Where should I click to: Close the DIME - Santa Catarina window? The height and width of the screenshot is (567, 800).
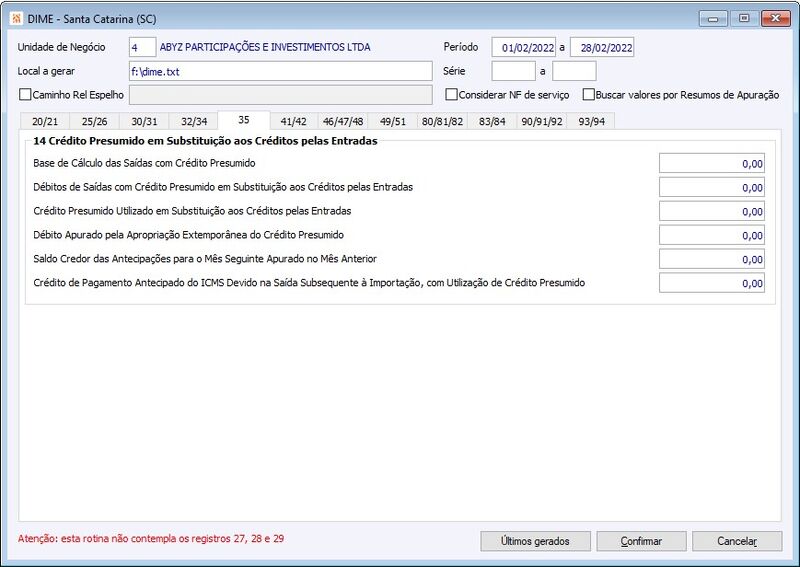click(x=776, y=19)
